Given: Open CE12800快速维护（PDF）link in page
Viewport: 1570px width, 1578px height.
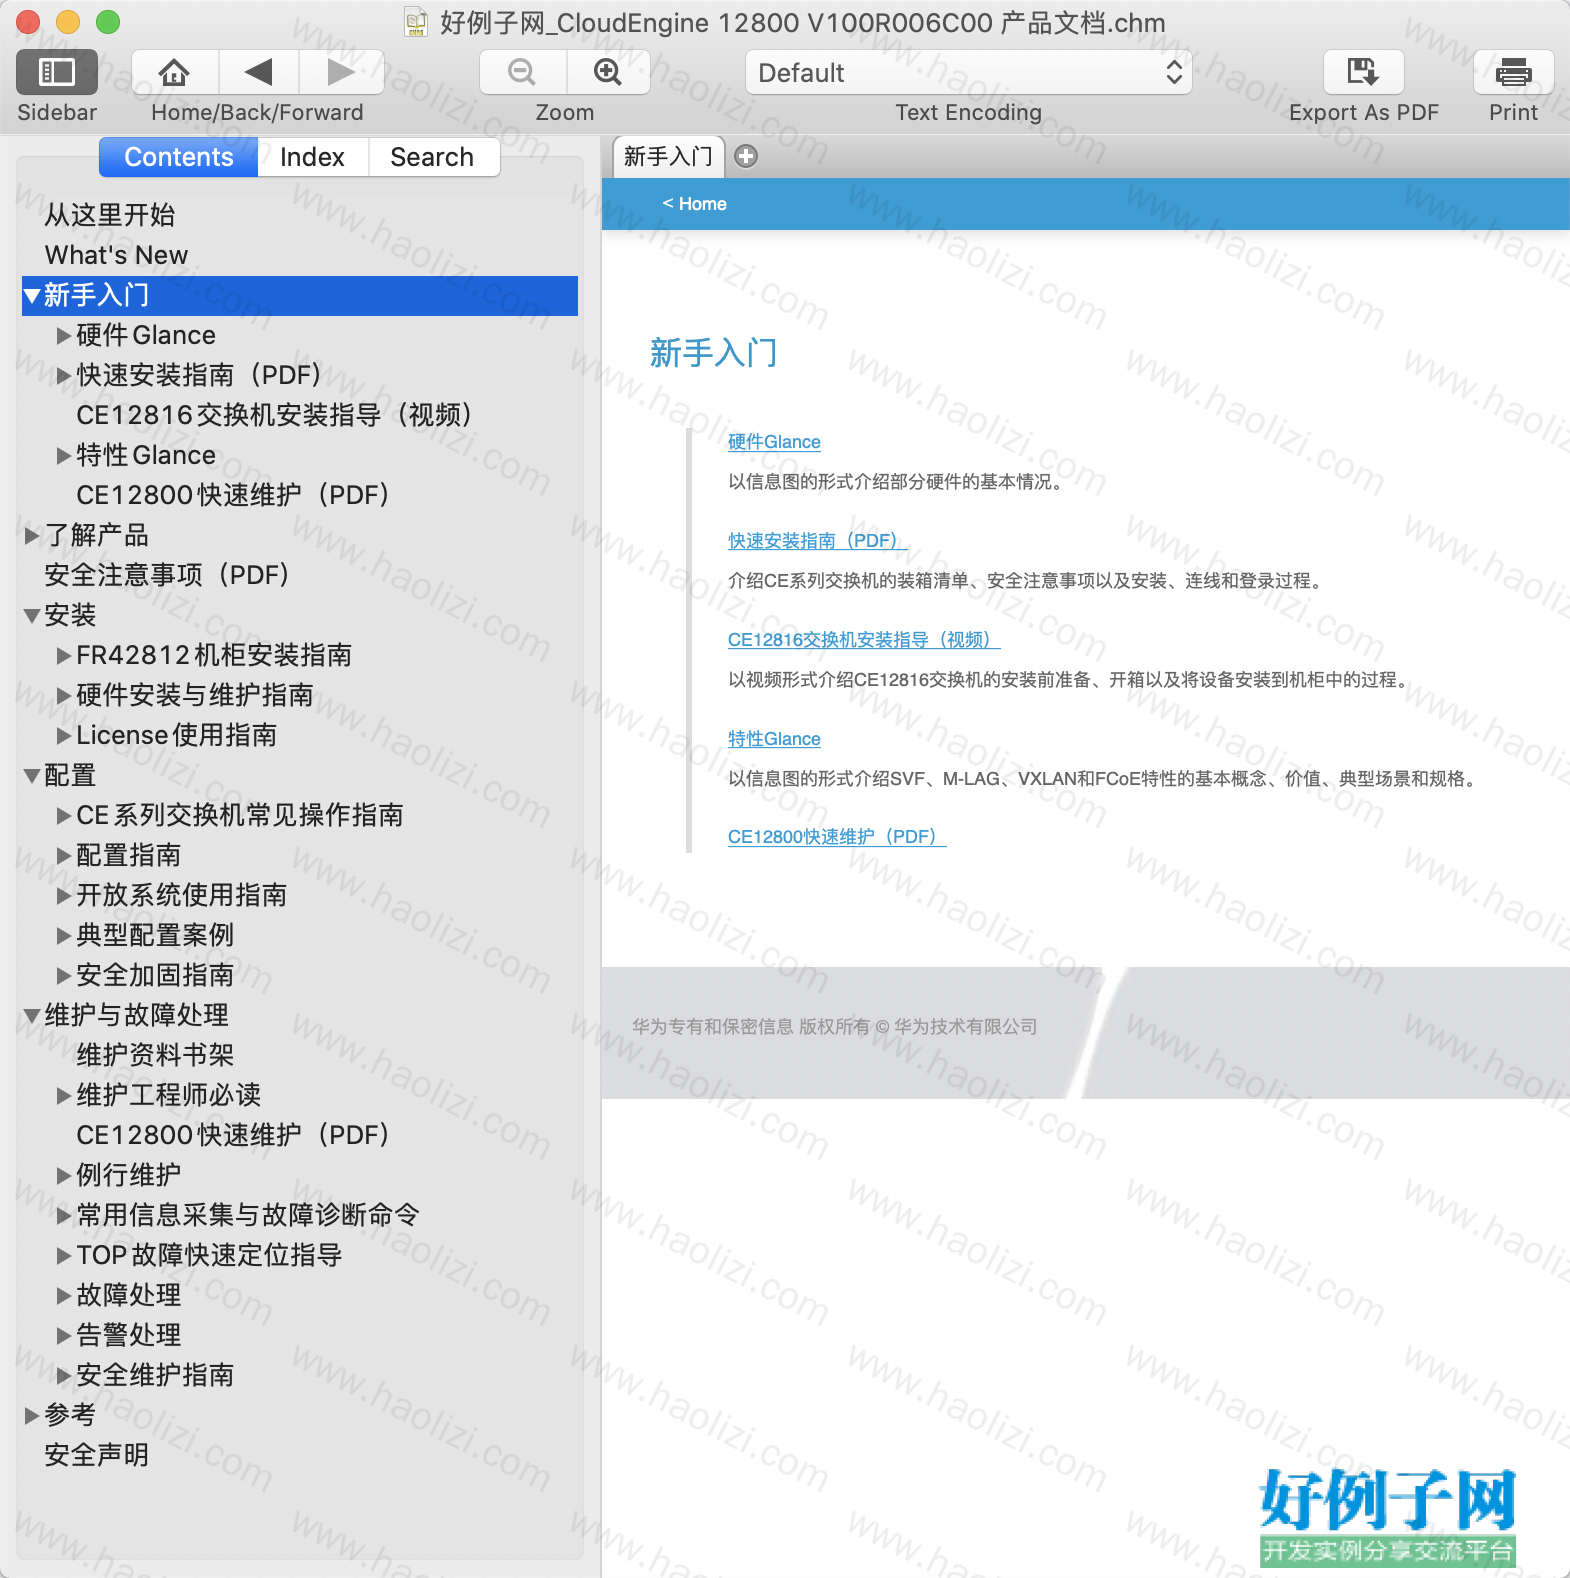Looking at the screenshot, I should coord(837,837).
